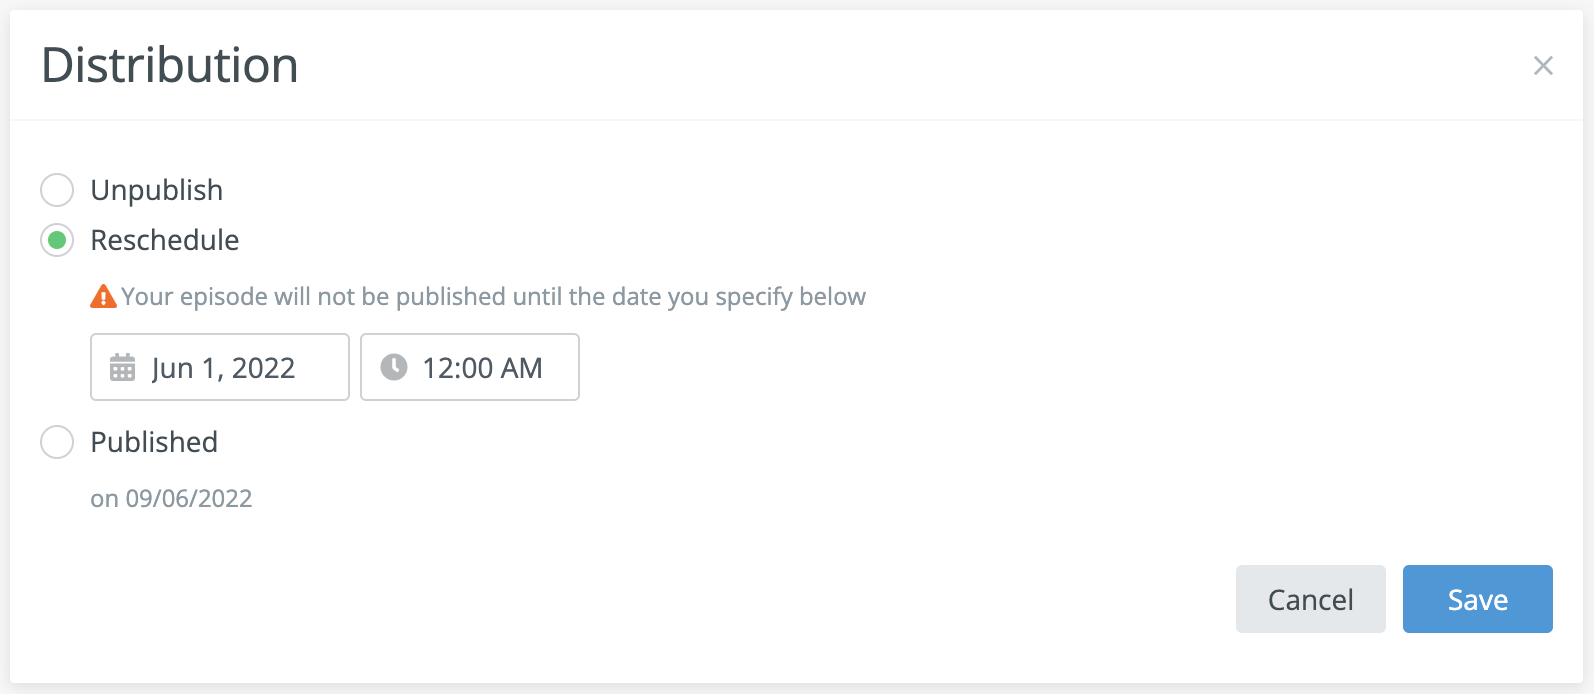This screenshot has height=694, width=1594.
Task: Click the Unpublish option label
Action: pos(157,190)
